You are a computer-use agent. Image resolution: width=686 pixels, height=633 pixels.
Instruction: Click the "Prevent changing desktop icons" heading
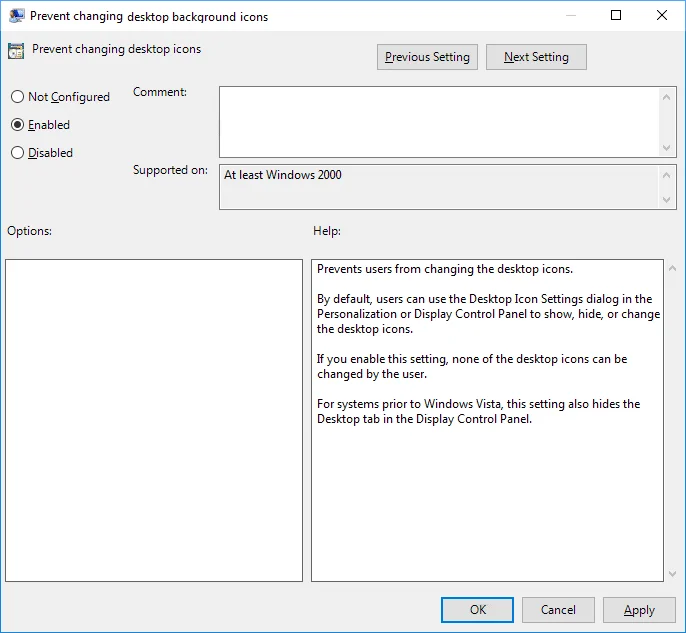click(x=116, y=49)
